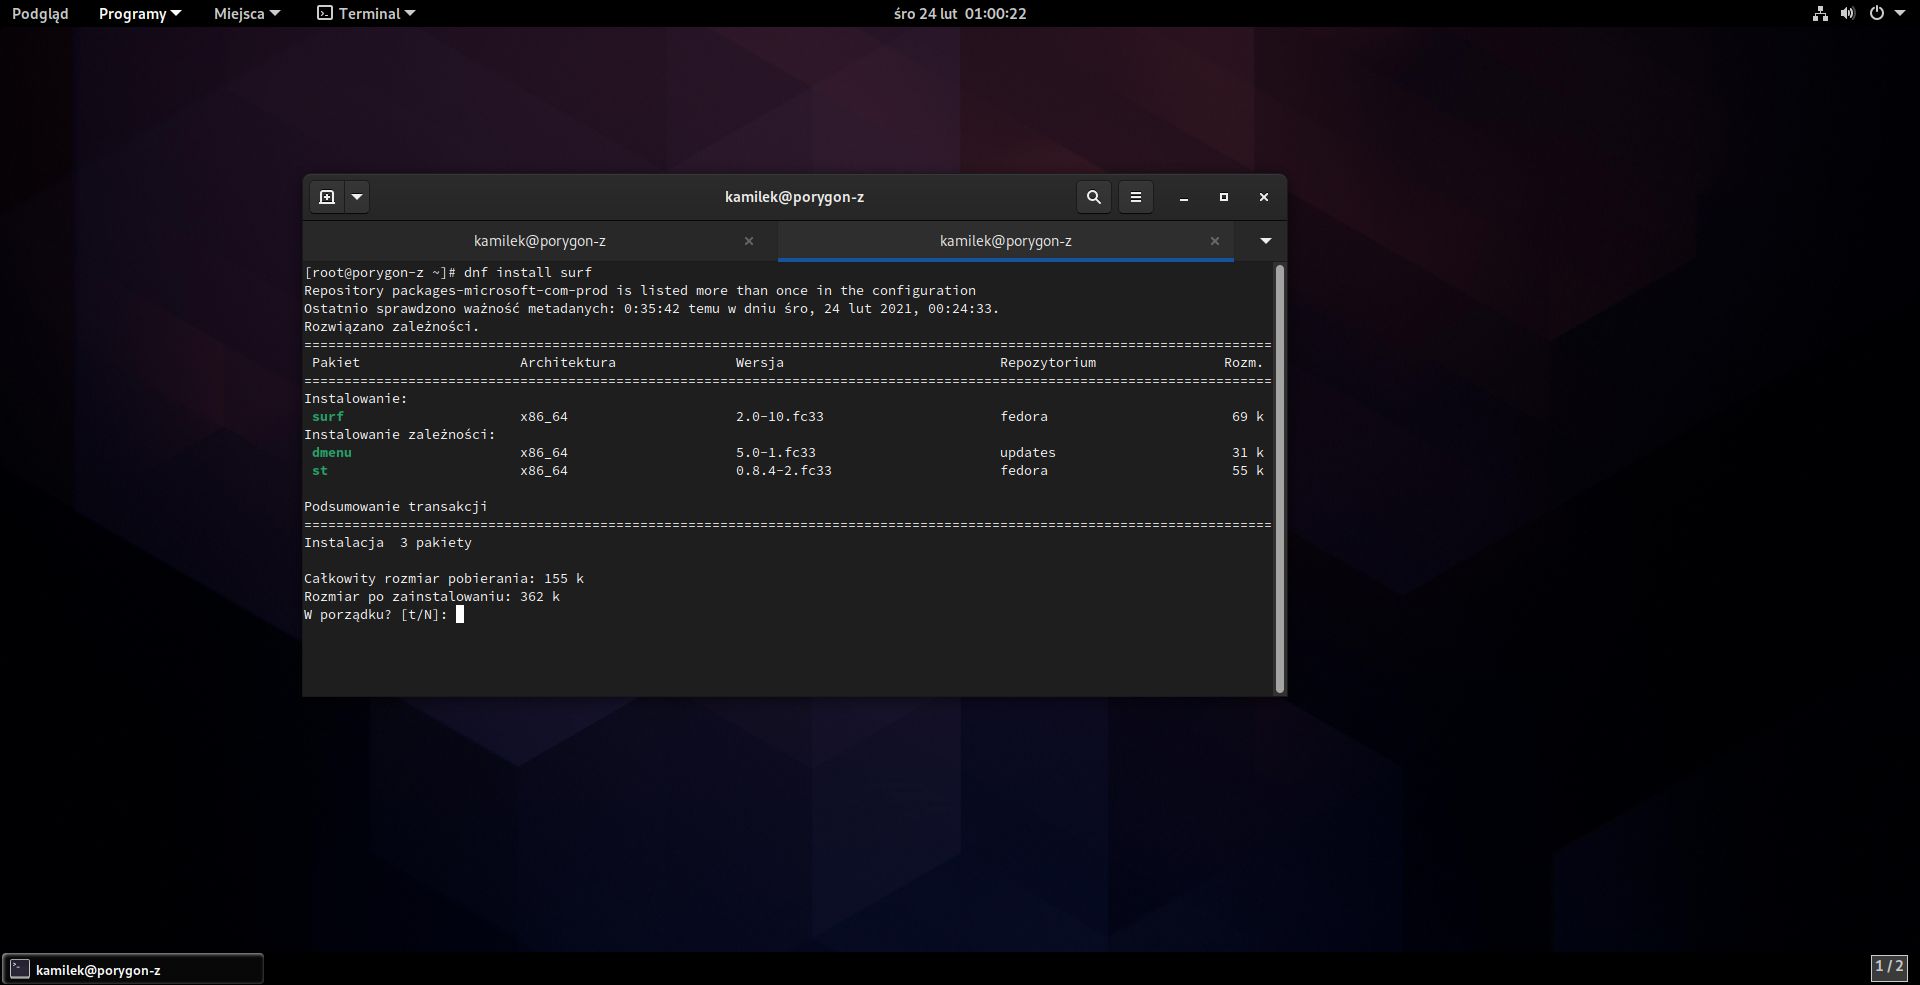This screenshot has width=1920, height=985.
Task: Click the workspace switcher 1/2 indicator
Action: 1888,967
